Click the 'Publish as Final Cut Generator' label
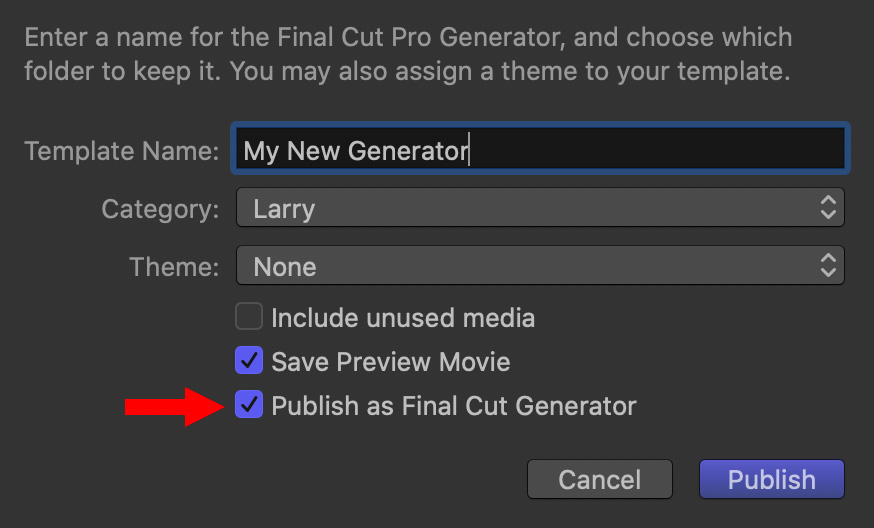This screenshot has height=528, width=874. pyautogui.click(x=454, y=405)
